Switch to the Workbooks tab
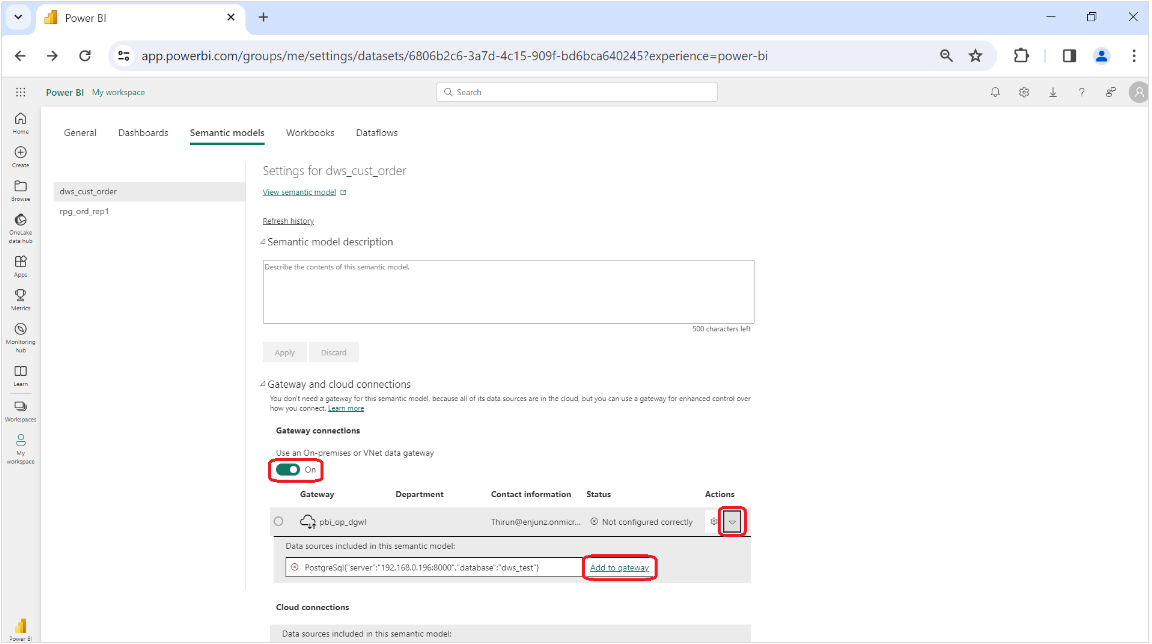The image size is (1152, 644). [310, 133]
